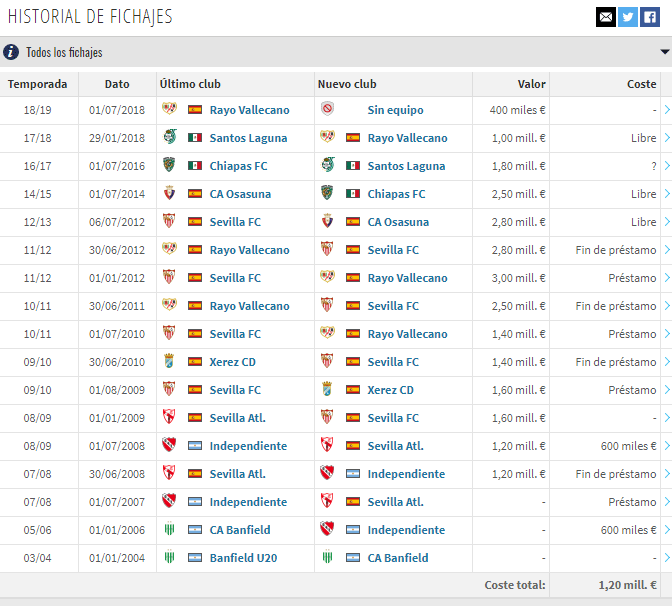The image size is (672, 606).
Task: Open transfer details arrow for the 08/09 600 miles row
Action: click(x=667, y=446)
